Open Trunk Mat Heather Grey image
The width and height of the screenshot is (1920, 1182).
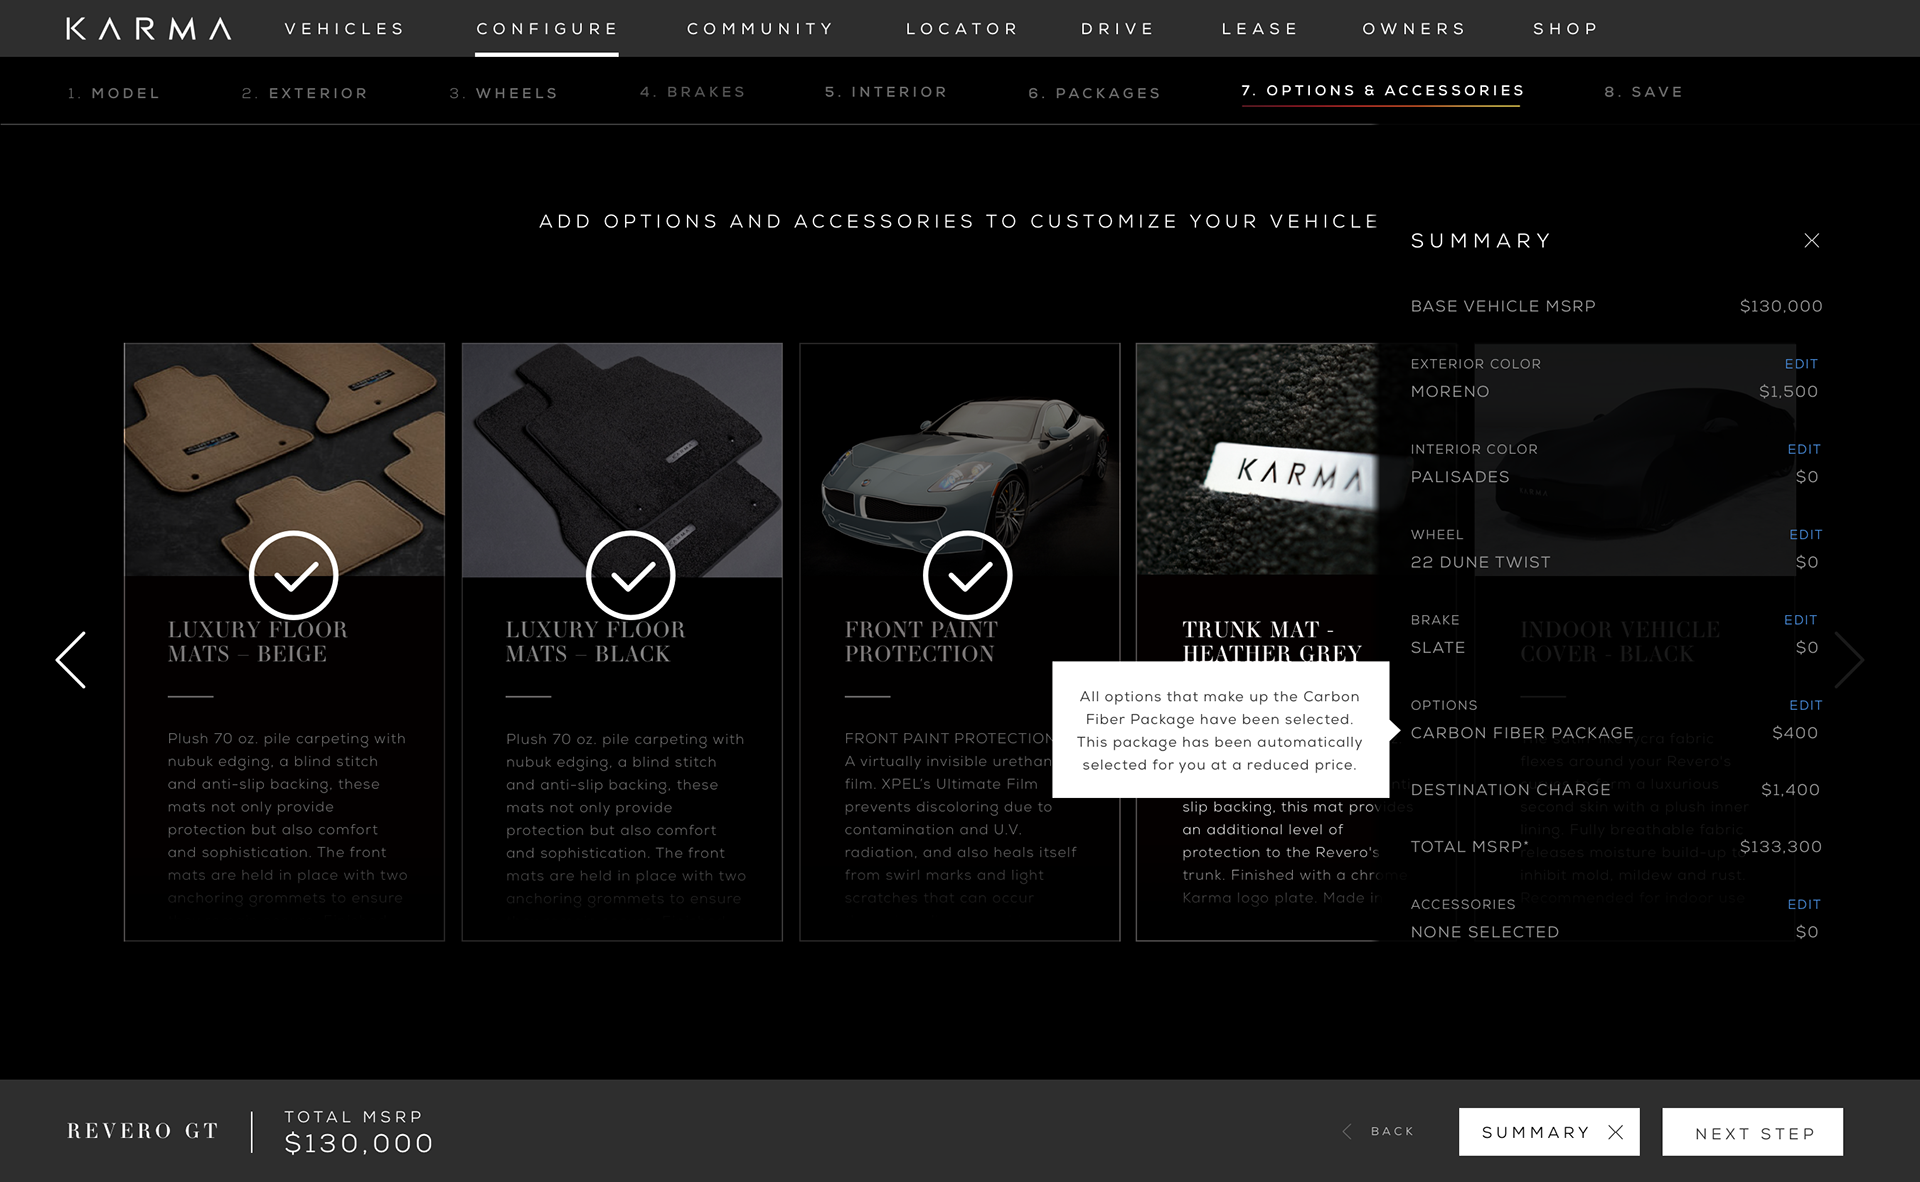pyautogui.click(x=1257, y=460)
